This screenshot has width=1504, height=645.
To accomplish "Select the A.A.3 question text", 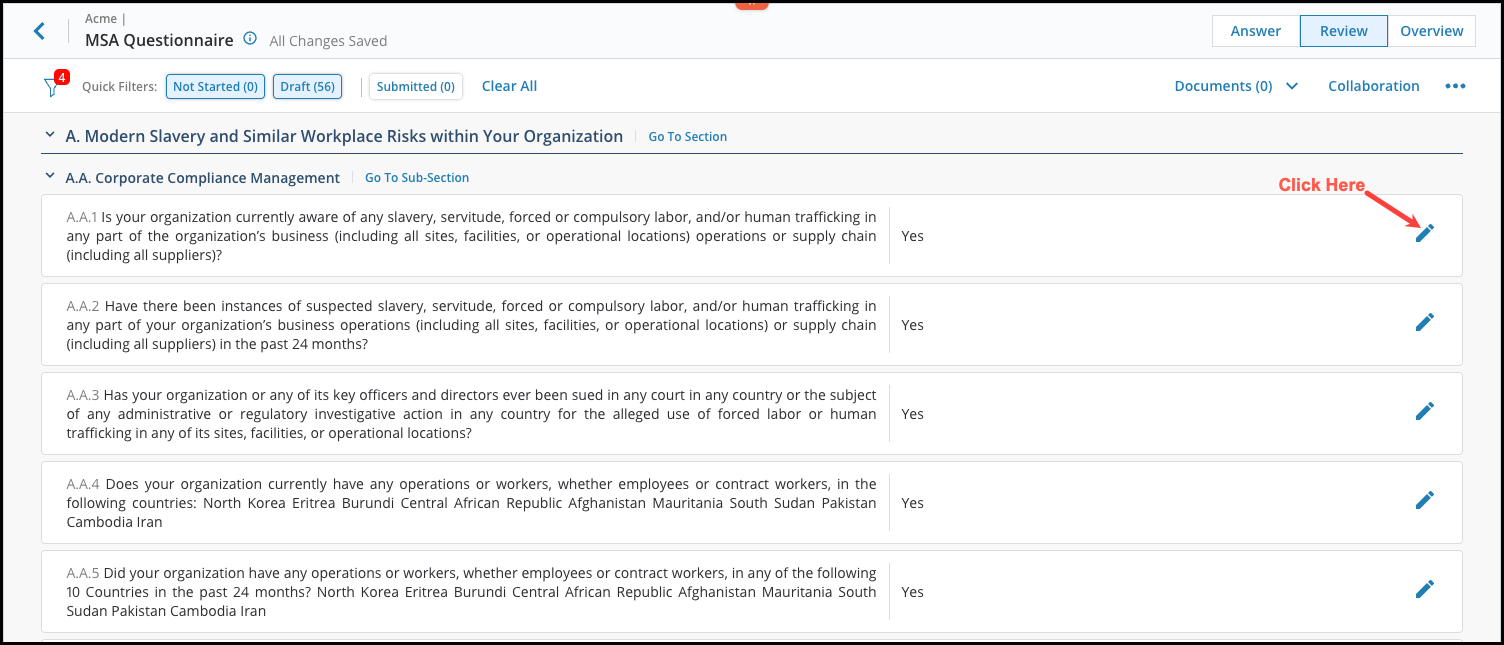I will (x=472, y=414).
